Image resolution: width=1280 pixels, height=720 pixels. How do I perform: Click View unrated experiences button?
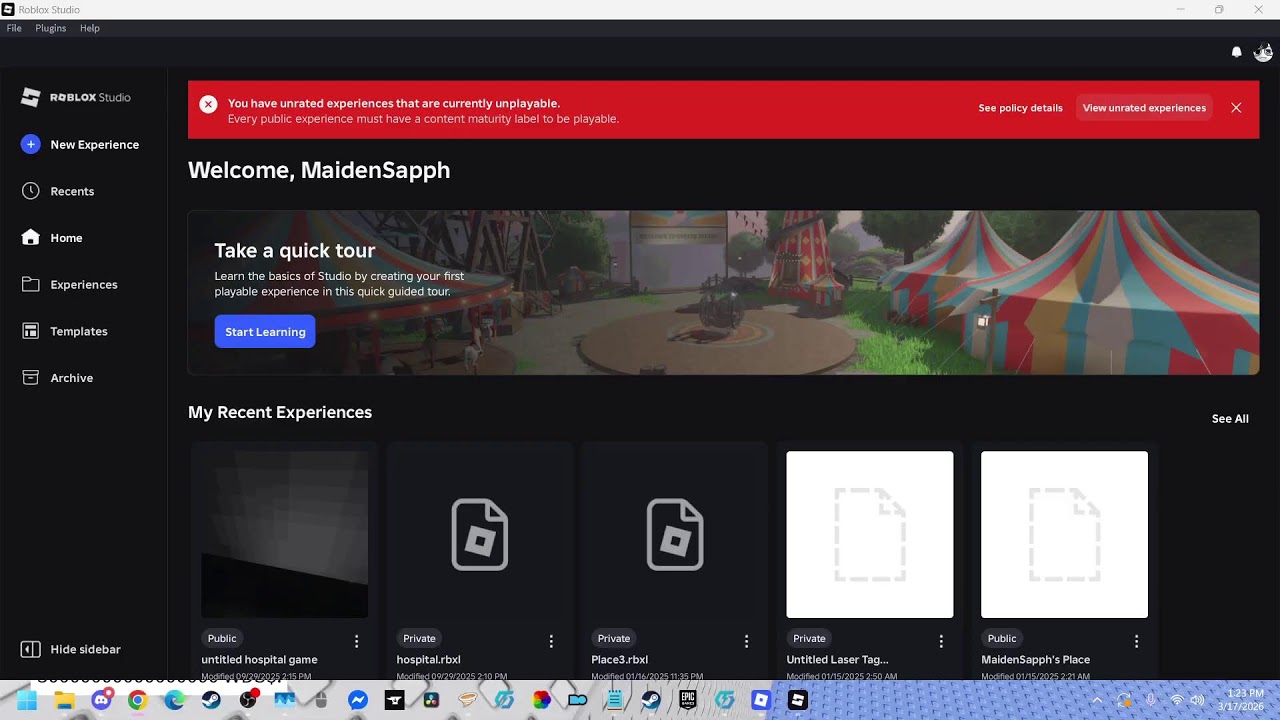(x=1144, y=108)
